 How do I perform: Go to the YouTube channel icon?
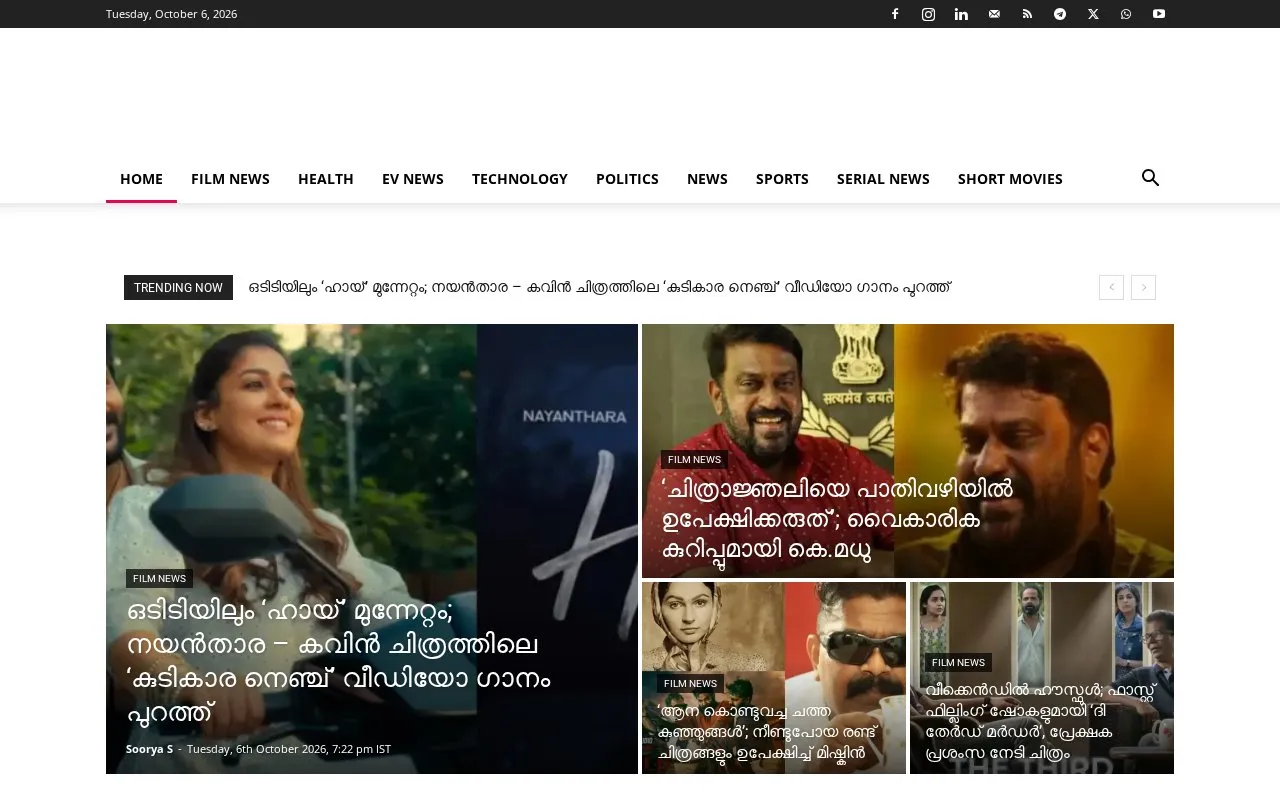pos(1159,14)
